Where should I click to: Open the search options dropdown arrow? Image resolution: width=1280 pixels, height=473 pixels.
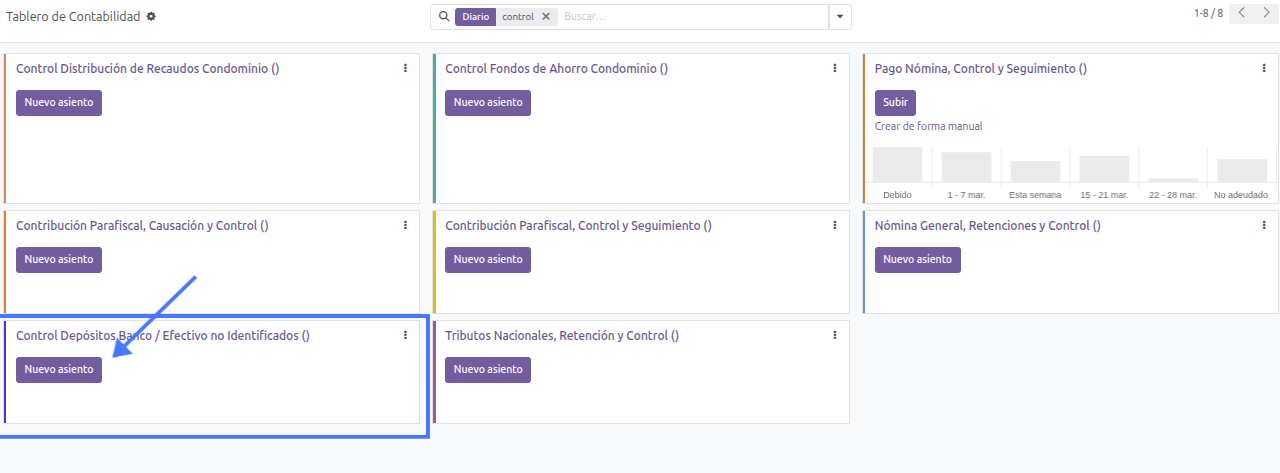click(x=840, y=17)
